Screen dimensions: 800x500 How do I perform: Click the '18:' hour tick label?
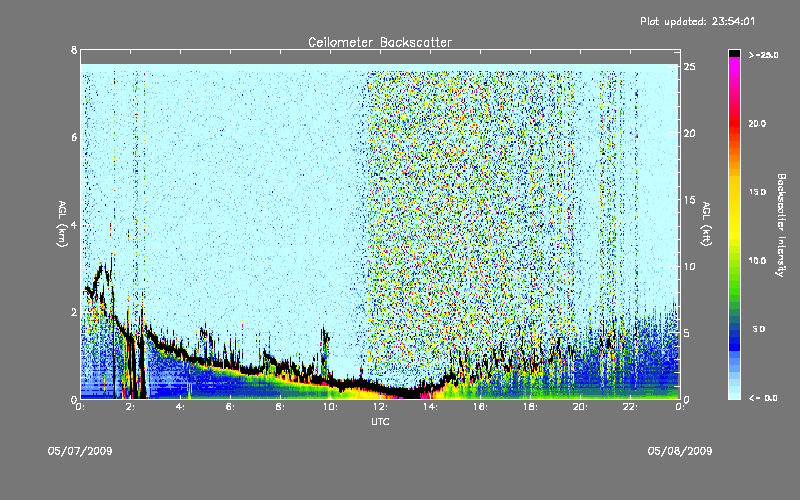pos(530,407)
